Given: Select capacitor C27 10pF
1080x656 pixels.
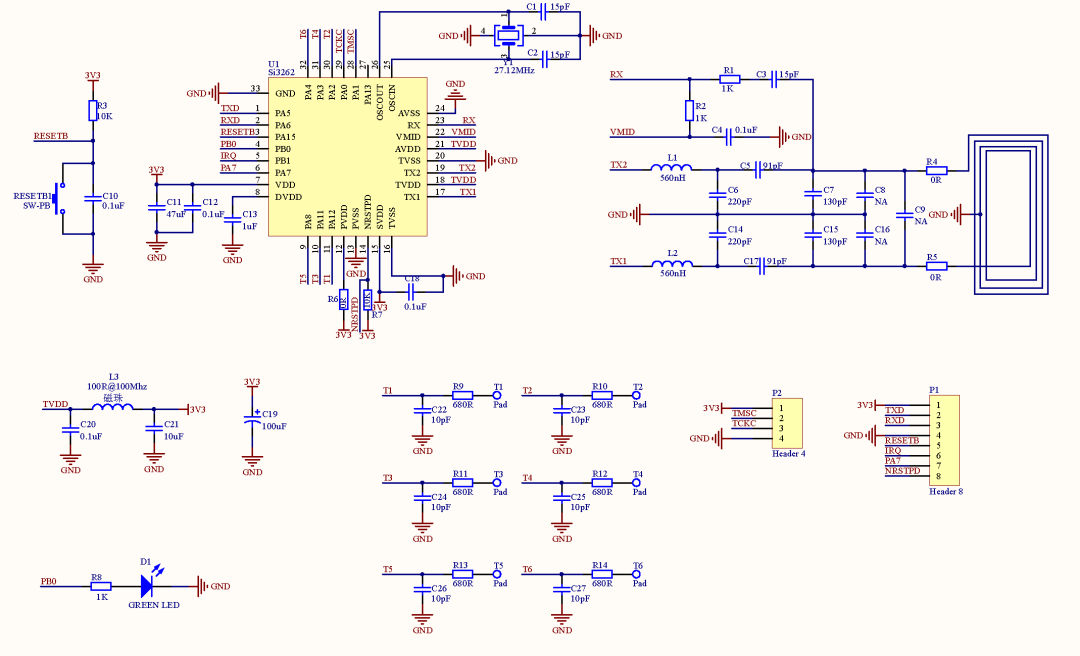Looking at the screenshot, I should coord(562,589).
